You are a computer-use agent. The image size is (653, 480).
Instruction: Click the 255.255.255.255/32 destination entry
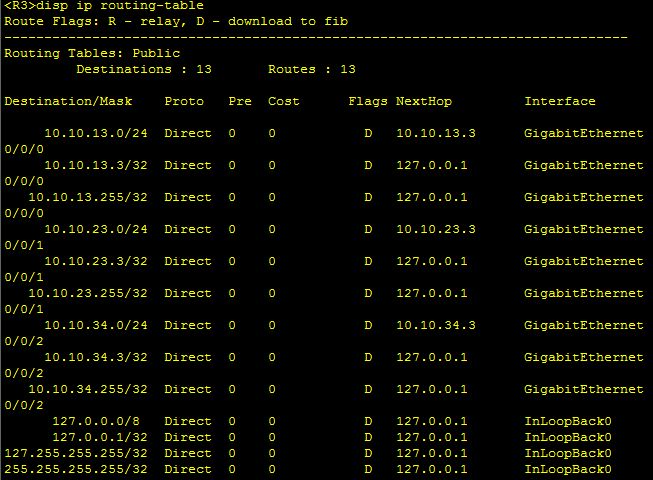pyautogui.click(x=76, y=469)
